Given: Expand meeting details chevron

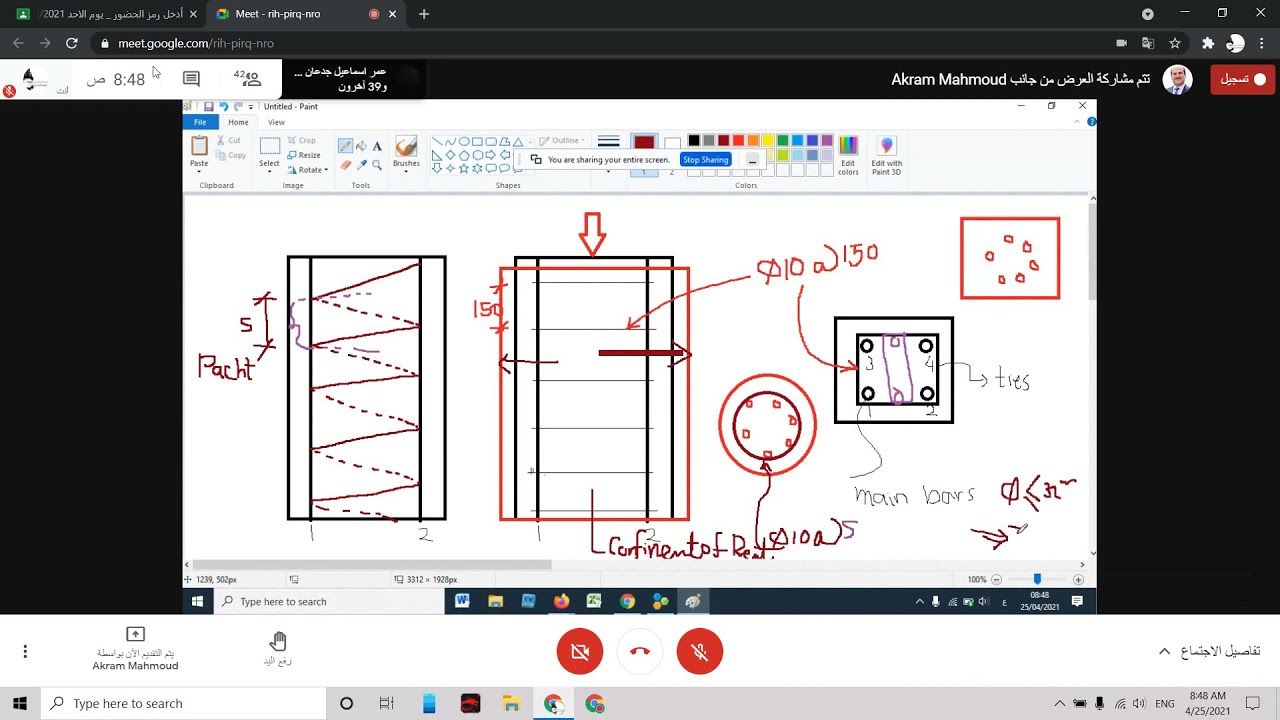Looking at the screenshot, I should tap(1164, 651).
